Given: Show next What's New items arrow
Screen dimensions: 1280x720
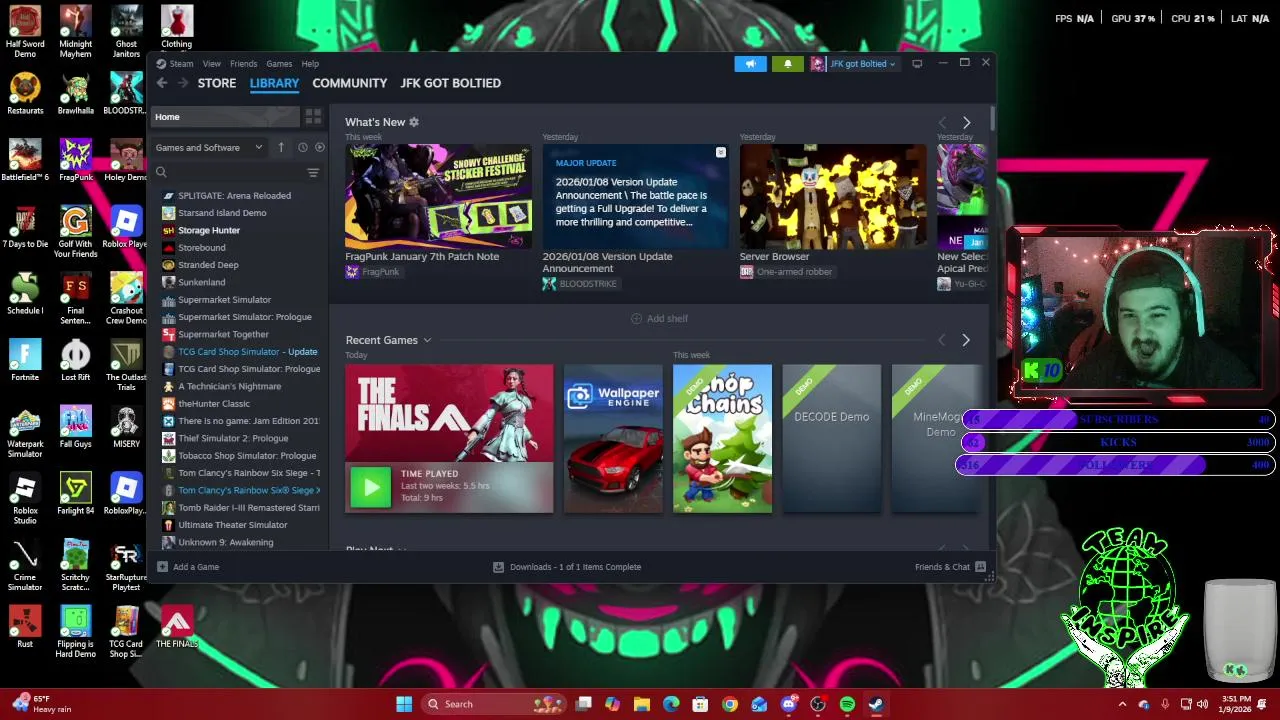Looking at the screenshot, I should (x=966, y=122).
